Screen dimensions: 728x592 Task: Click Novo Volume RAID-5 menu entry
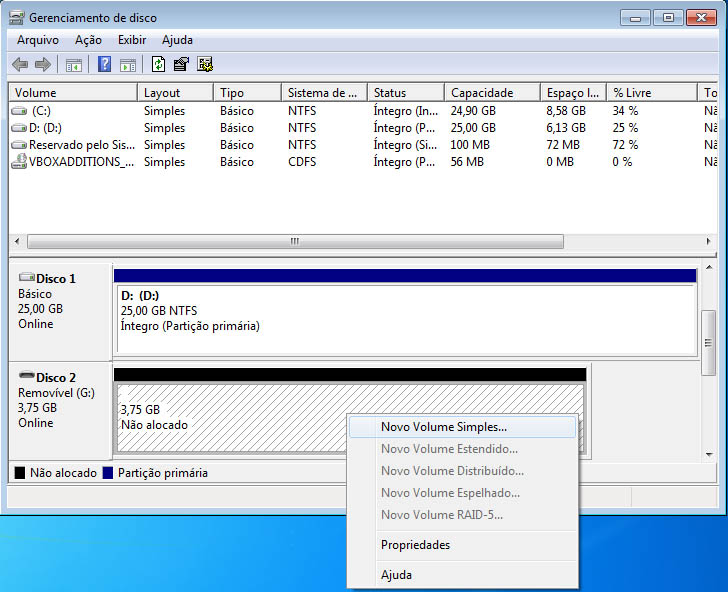(462, 515)
